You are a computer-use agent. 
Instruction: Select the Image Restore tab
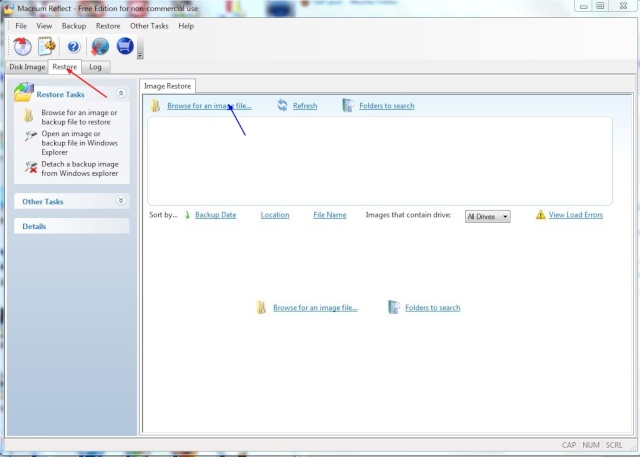pos(167,86)
